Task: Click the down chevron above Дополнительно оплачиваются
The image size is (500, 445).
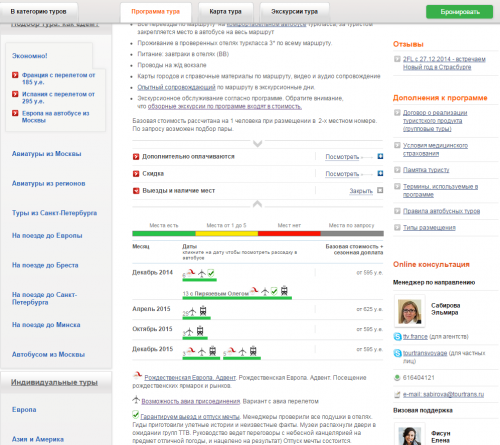Action: [257, 144]
